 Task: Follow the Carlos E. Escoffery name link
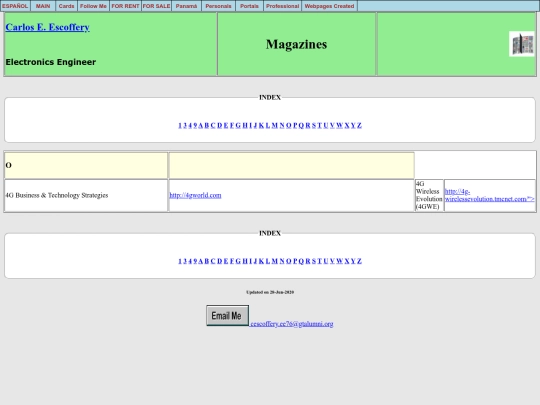(x=48, y=27)
